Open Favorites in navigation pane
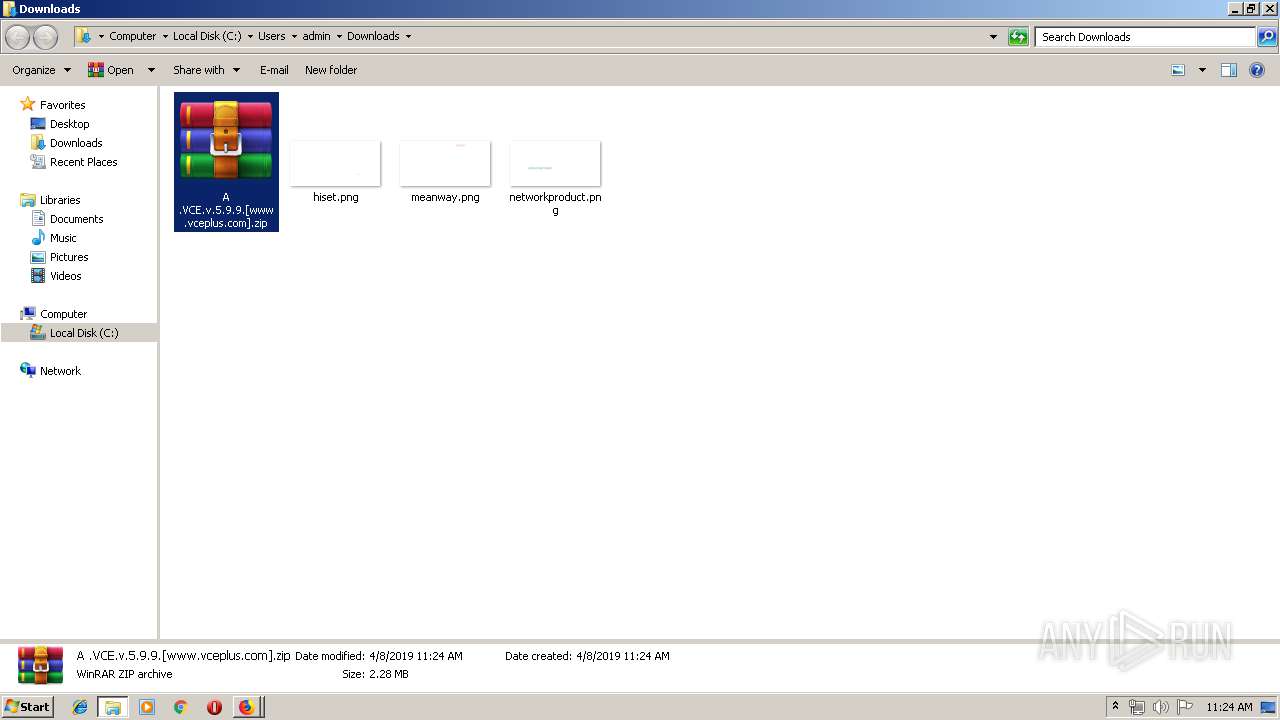This screenshot has width=1280, height=720. 62,105
